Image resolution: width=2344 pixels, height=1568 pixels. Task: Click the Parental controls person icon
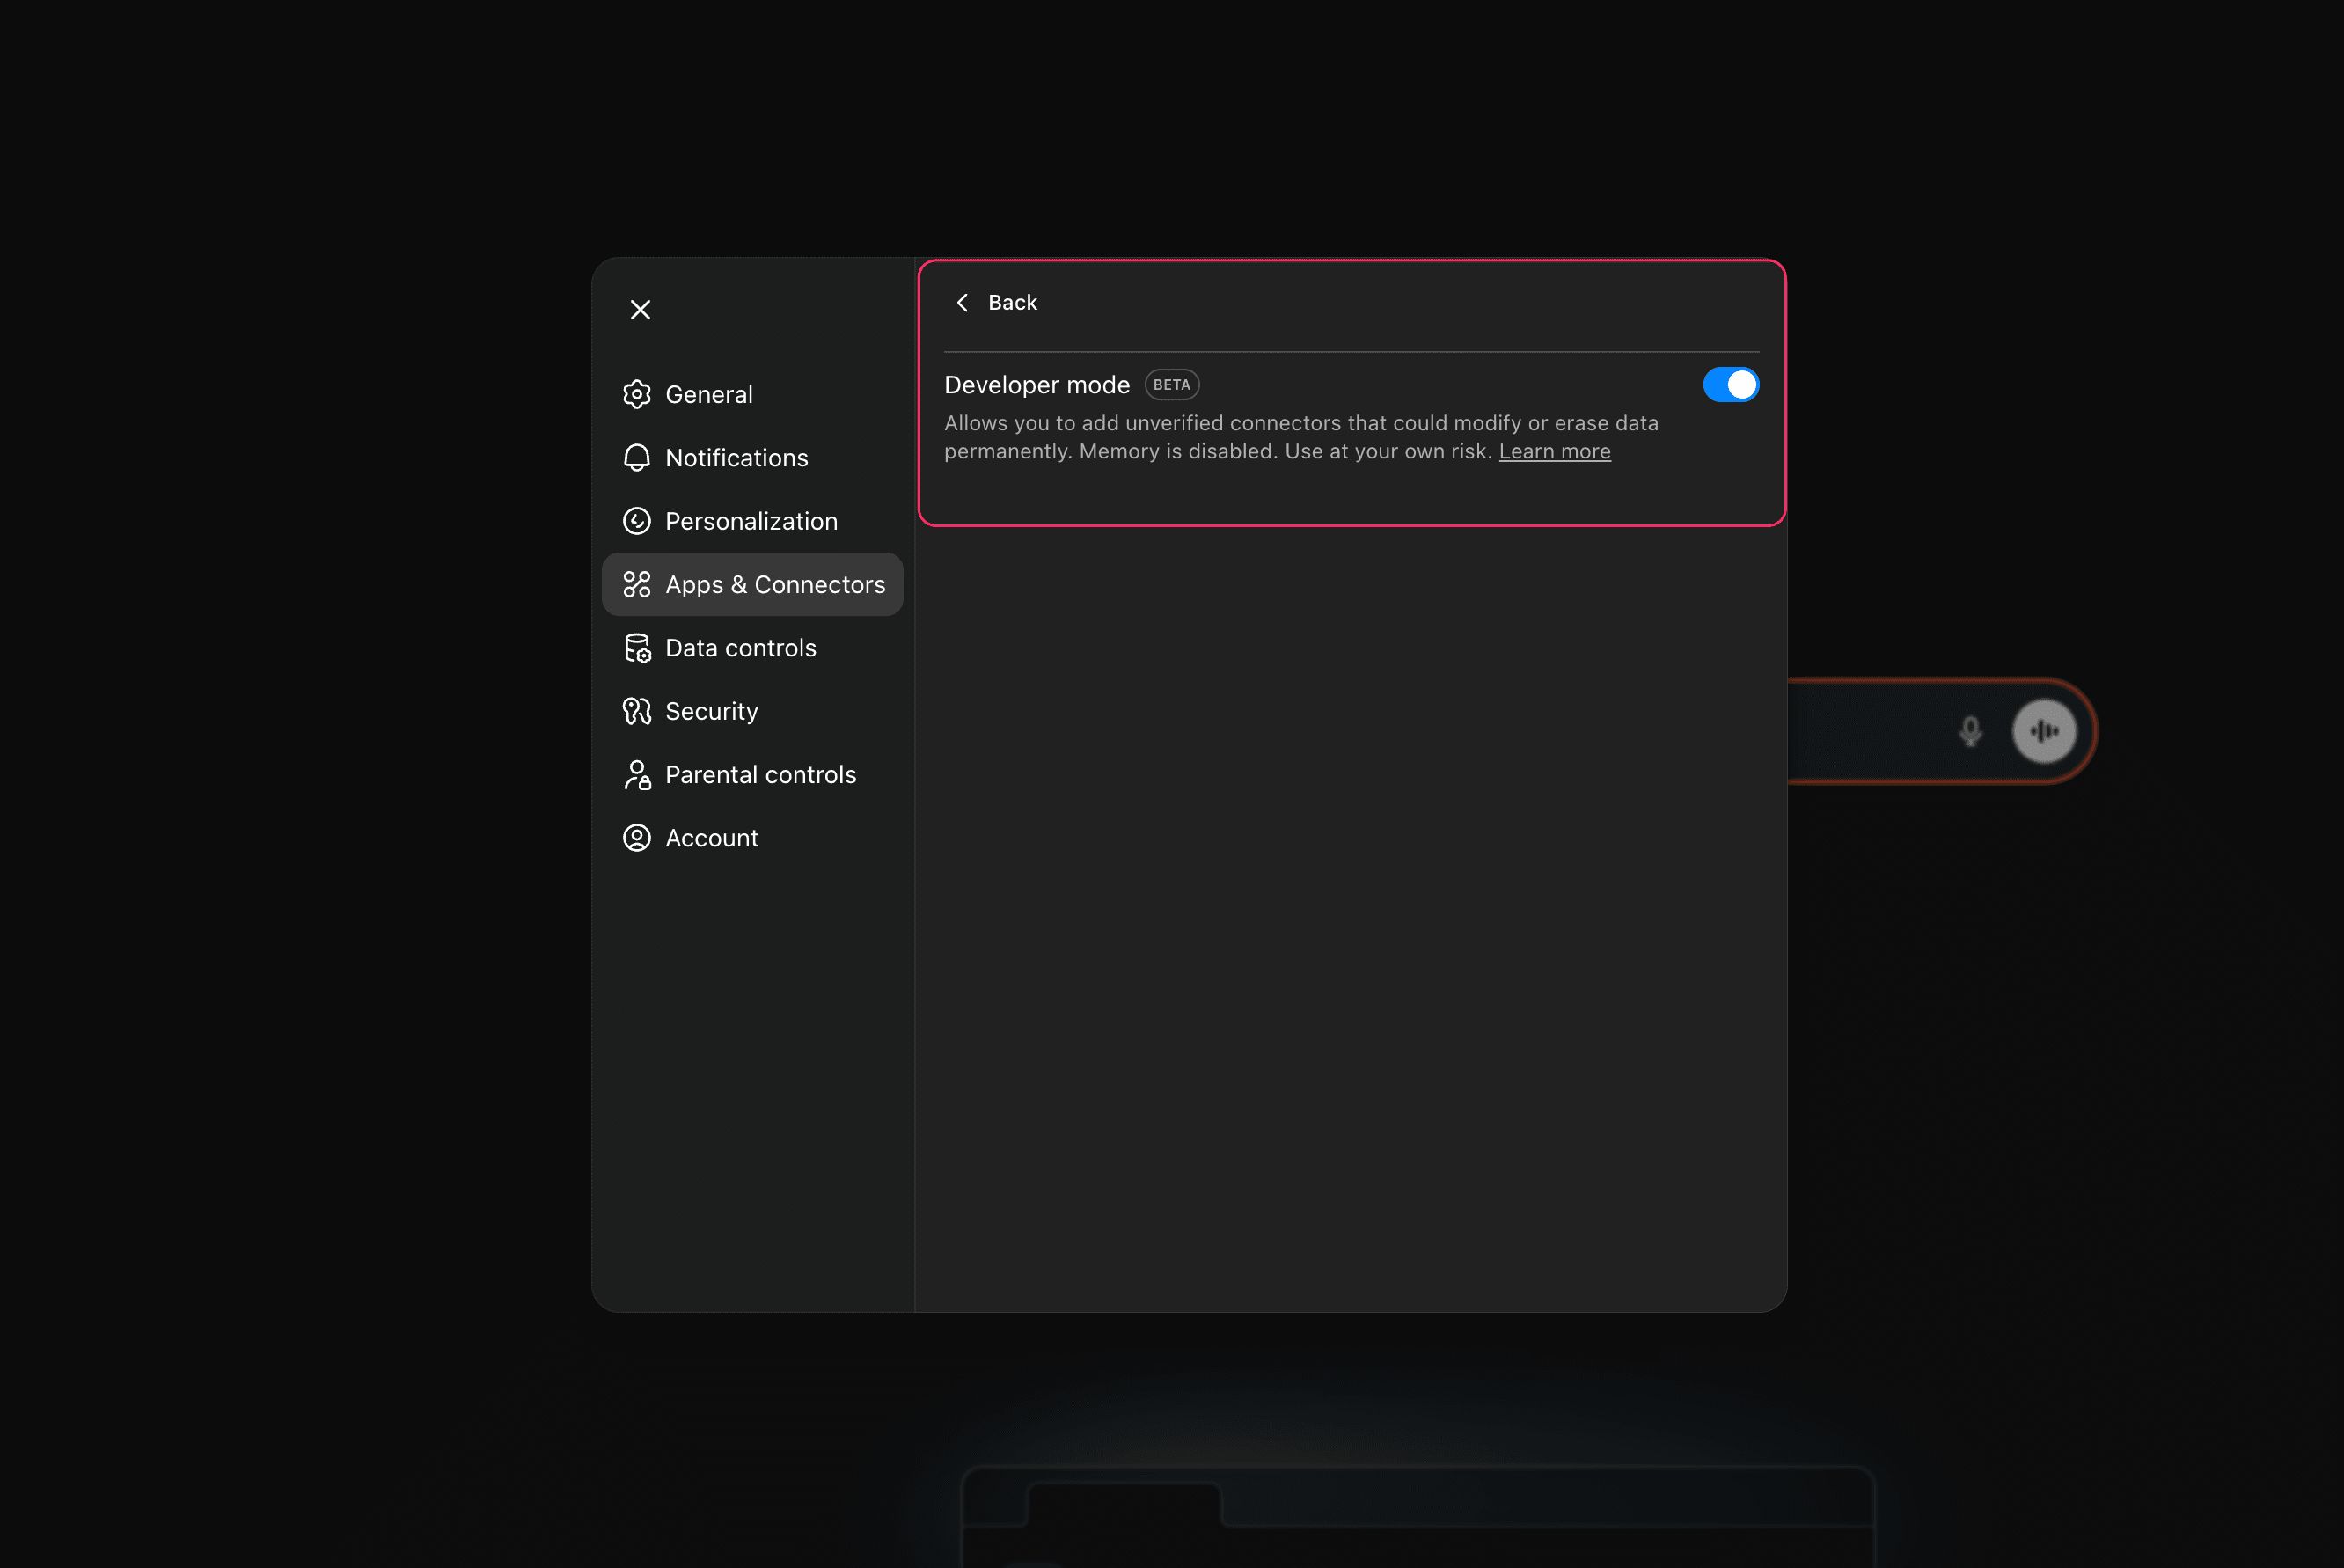[636, 775]
